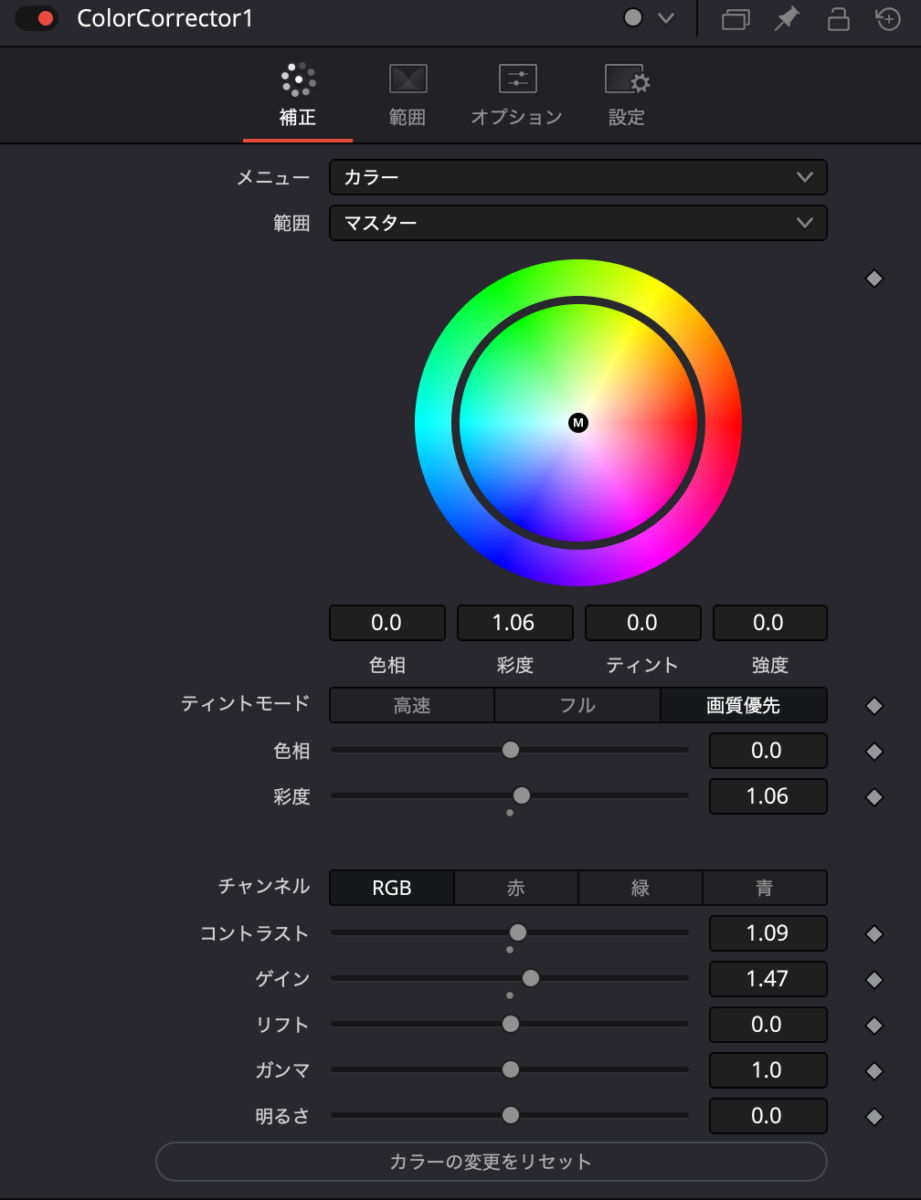This screenshot has height=1200, width=921.
Task: Click the 色相 slider keyframe diamond
Action: click(x=874, y=751)
